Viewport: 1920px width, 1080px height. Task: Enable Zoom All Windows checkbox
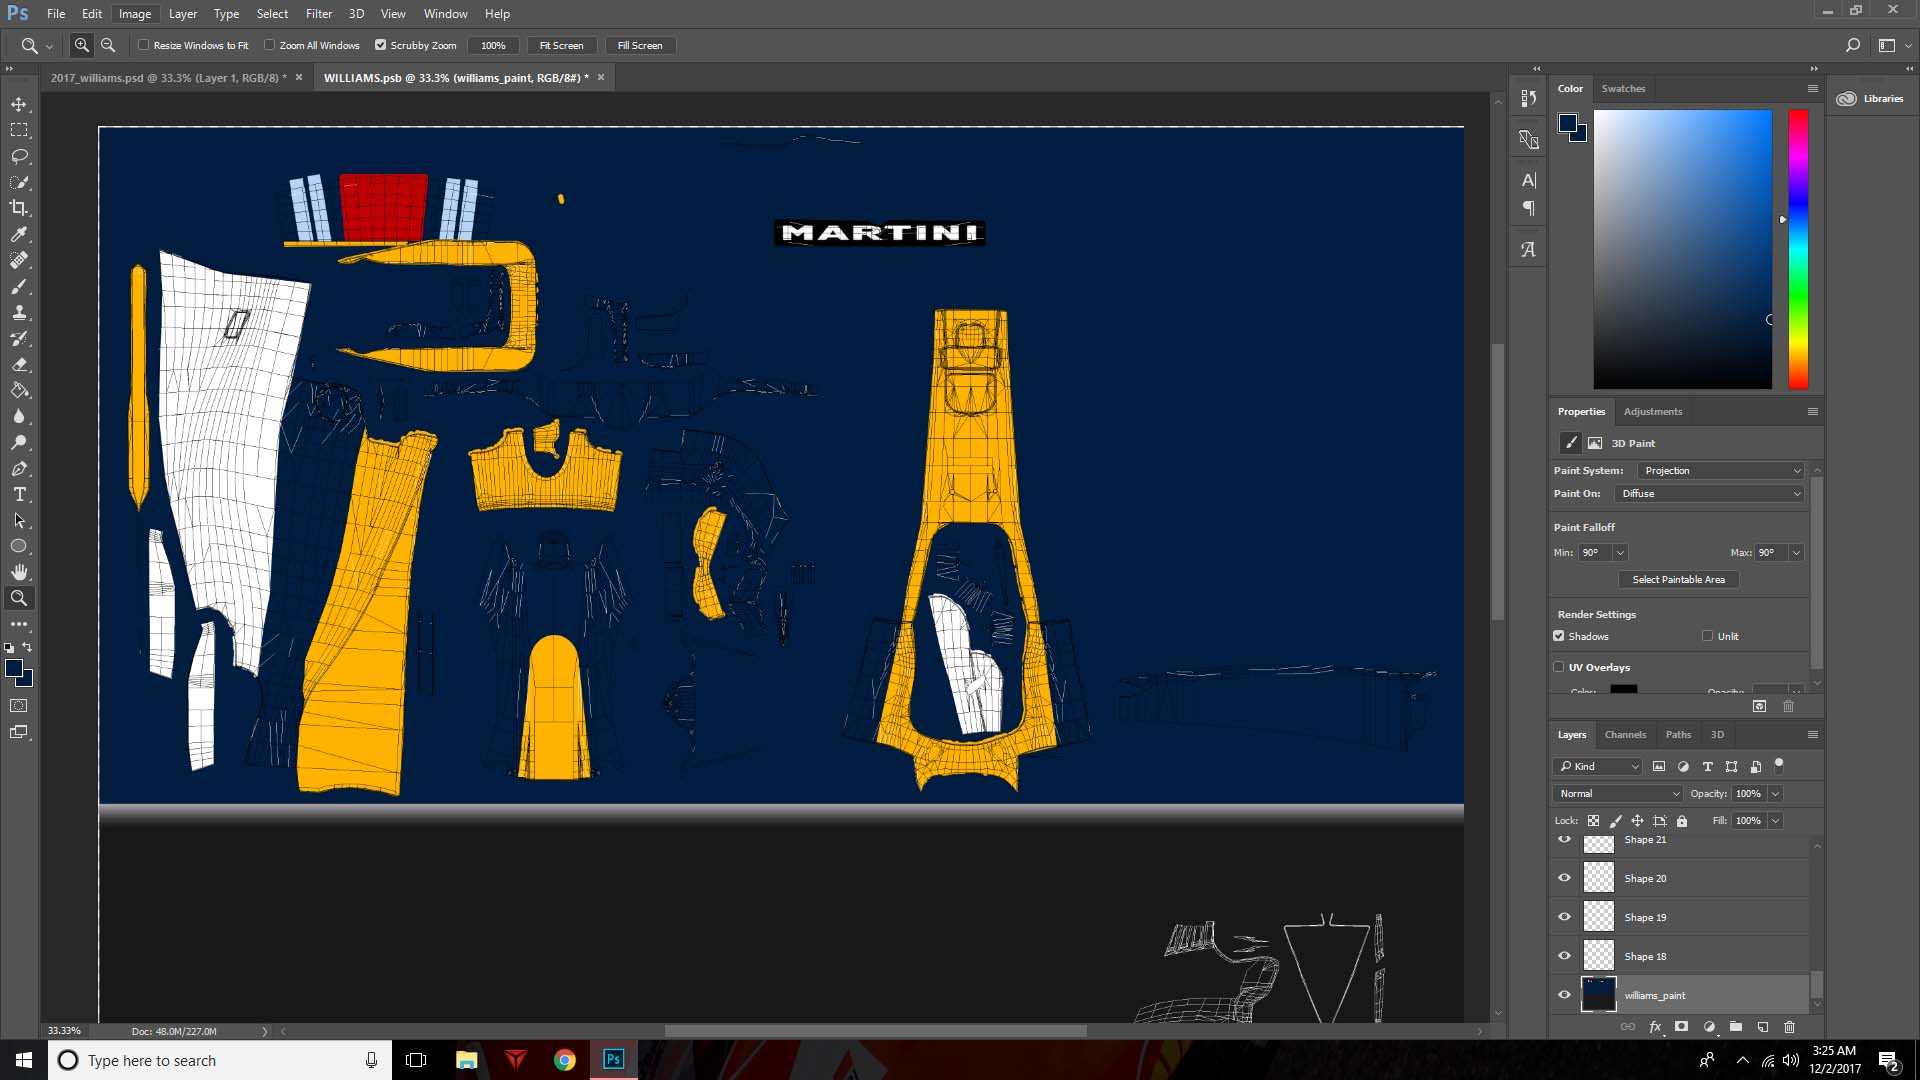[270, 45]
